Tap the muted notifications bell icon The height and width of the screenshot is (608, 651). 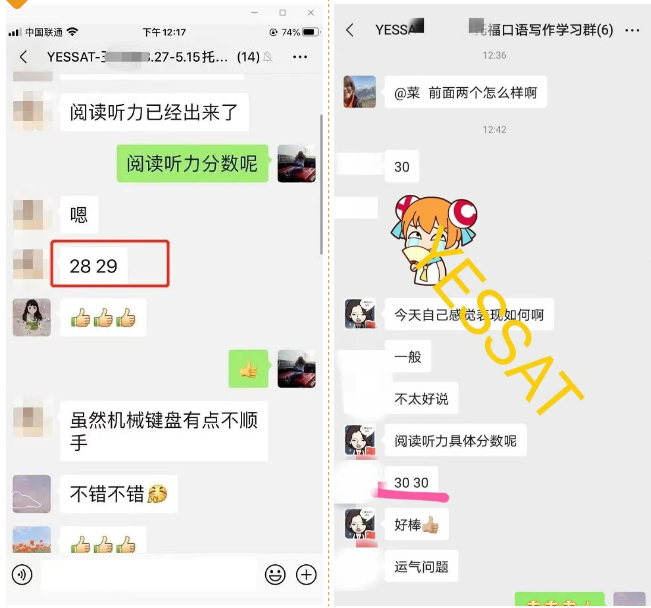coord(268,57)
